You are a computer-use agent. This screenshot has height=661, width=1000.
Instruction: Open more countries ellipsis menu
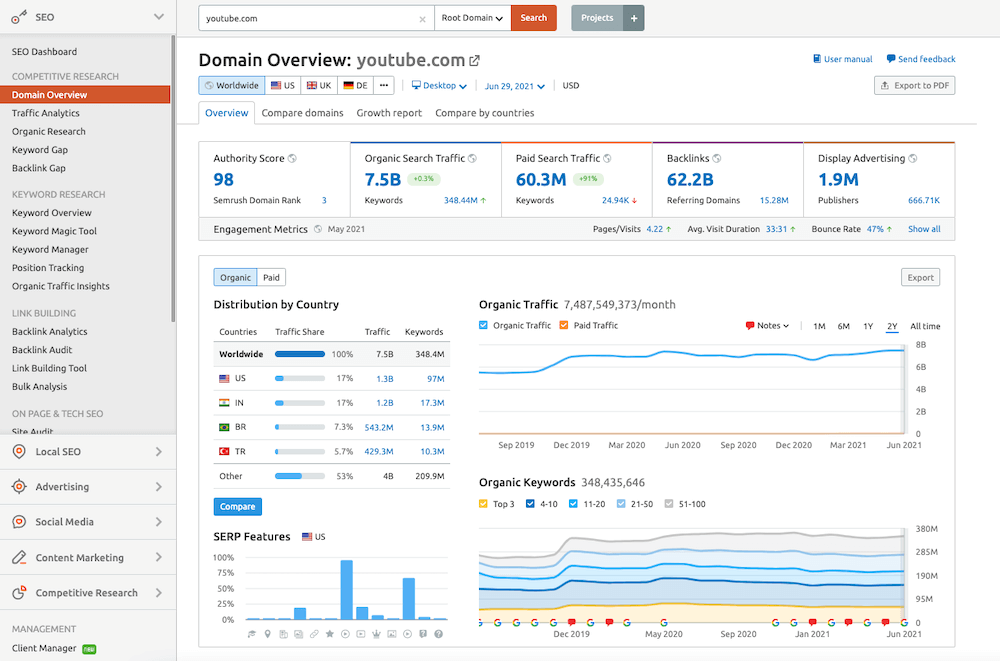(x=383, y=85)
